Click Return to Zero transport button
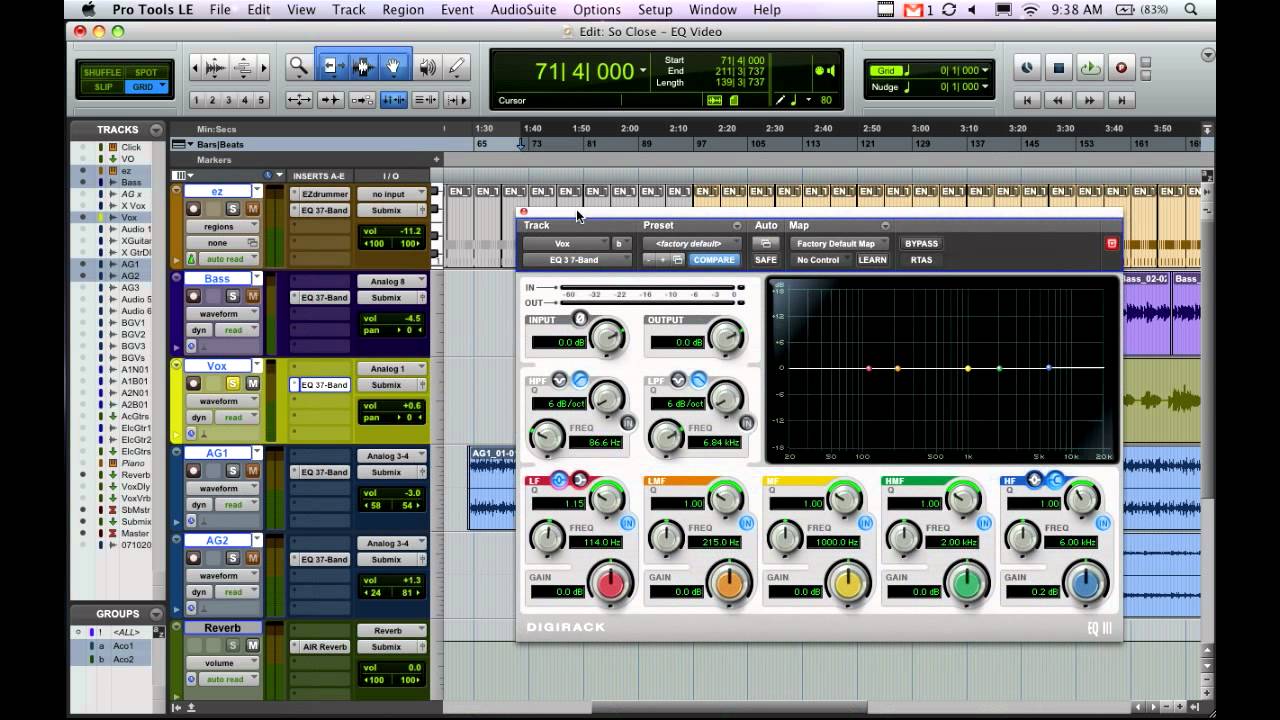 (x=1027, y=100)
